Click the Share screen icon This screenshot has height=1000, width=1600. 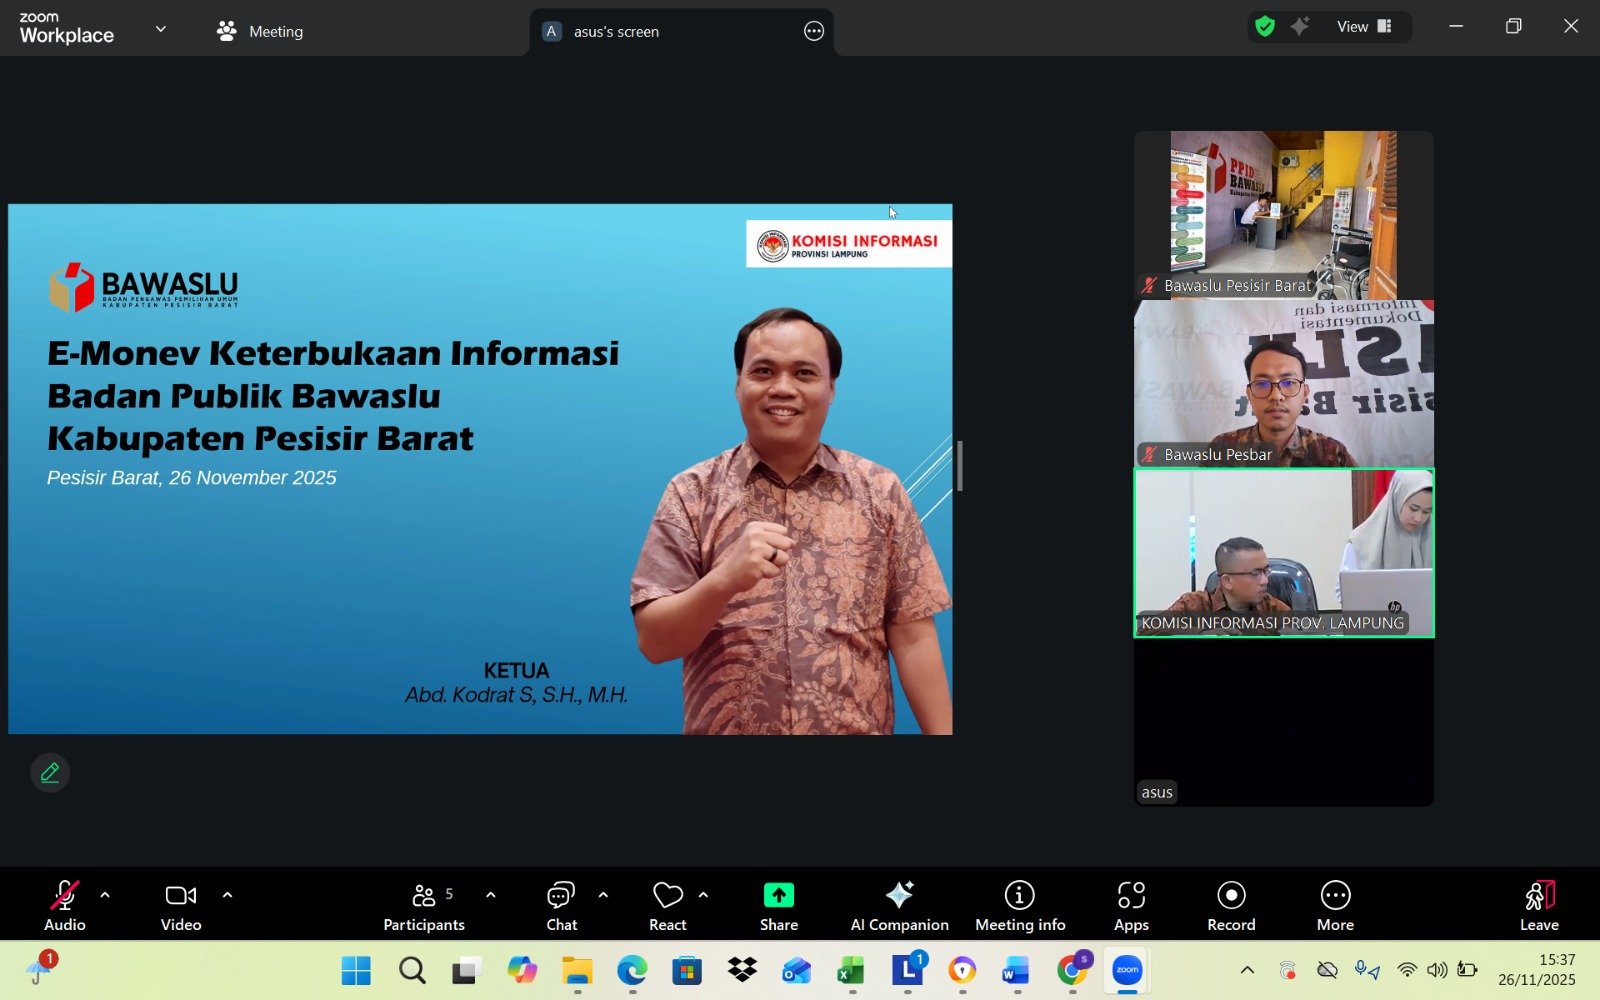(x=778, y=895)
